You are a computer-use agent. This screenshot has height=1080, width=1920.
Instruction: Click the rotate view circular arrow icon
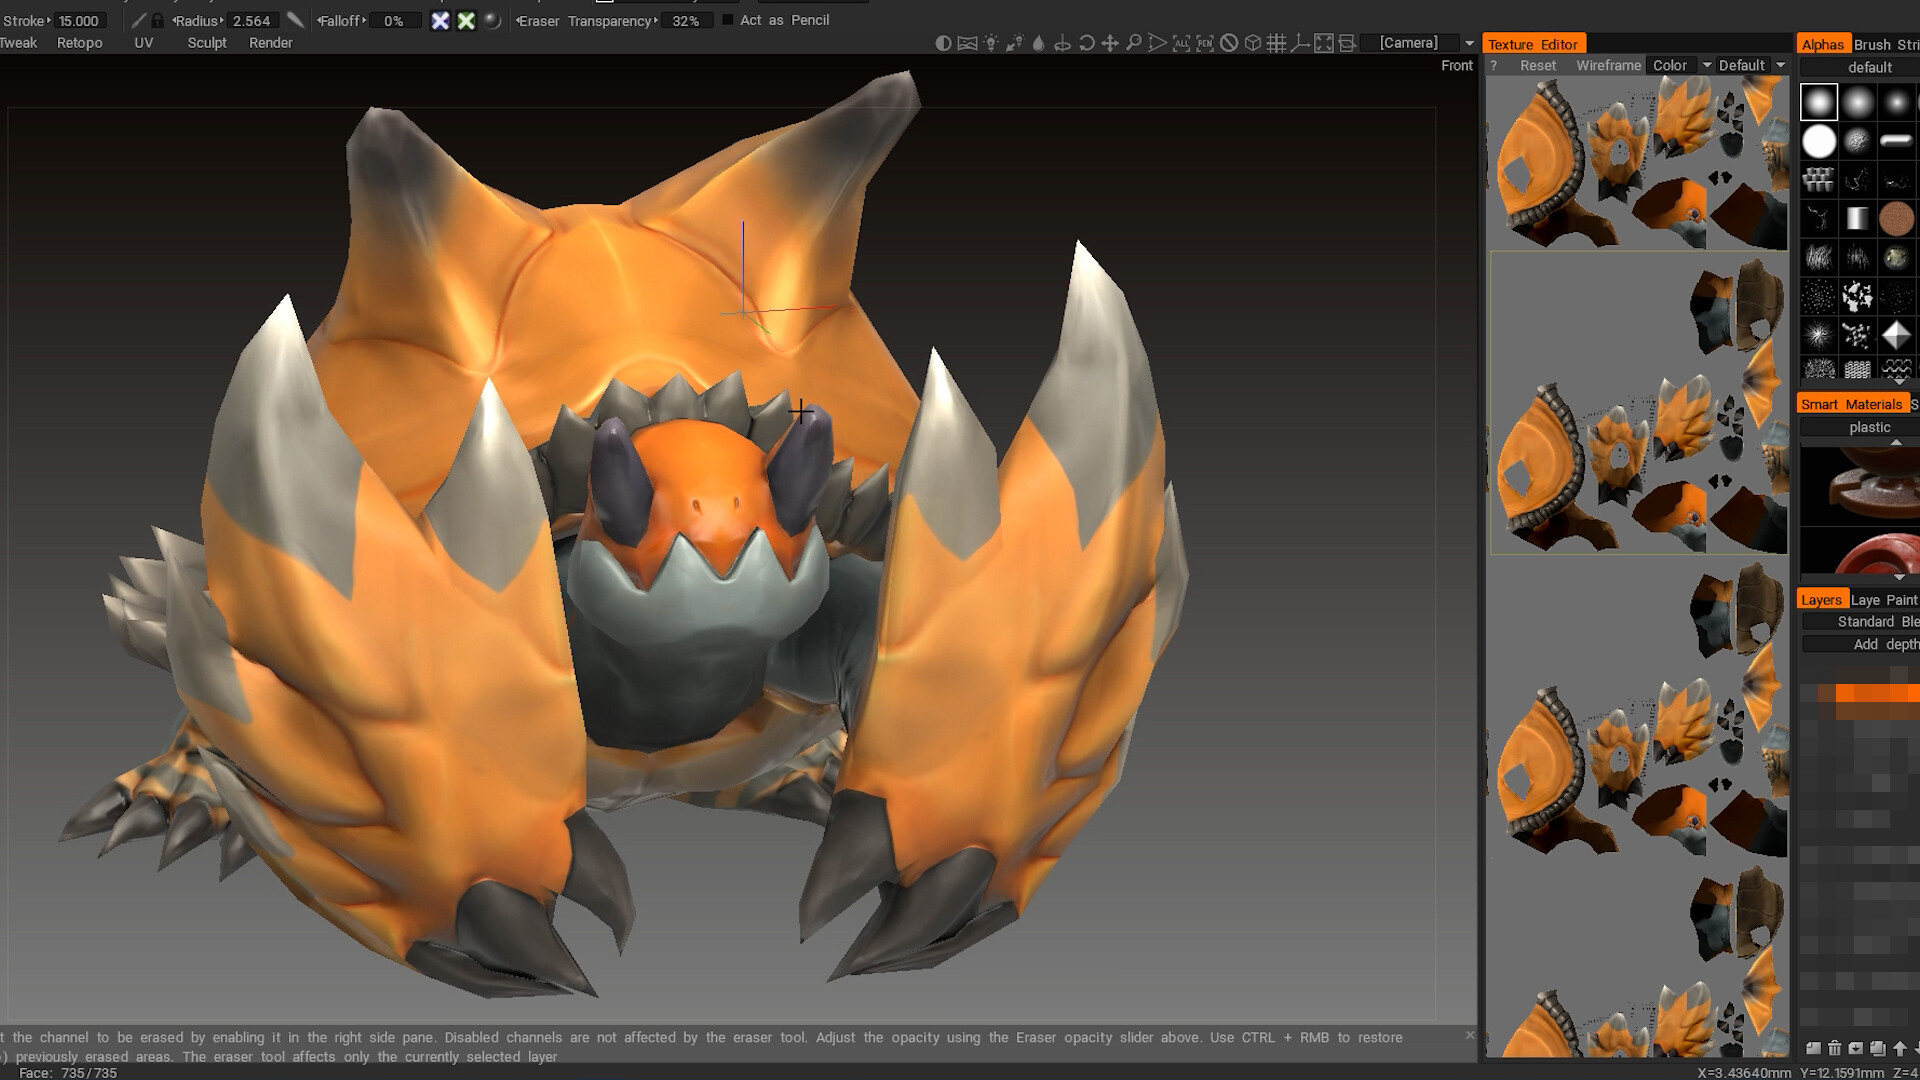(x=1086, y=43)
